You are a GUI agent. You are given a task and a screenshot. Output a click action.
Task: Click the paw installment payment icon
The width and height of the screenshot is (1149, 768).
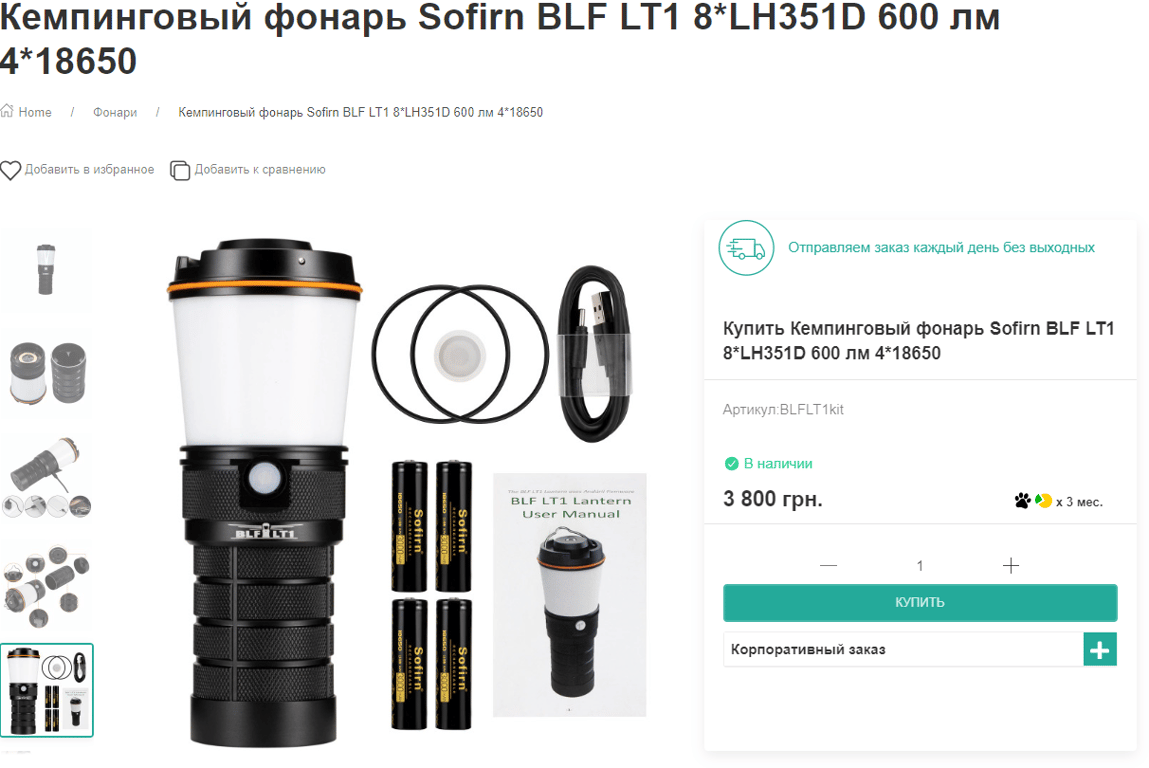click(1022, 501)
